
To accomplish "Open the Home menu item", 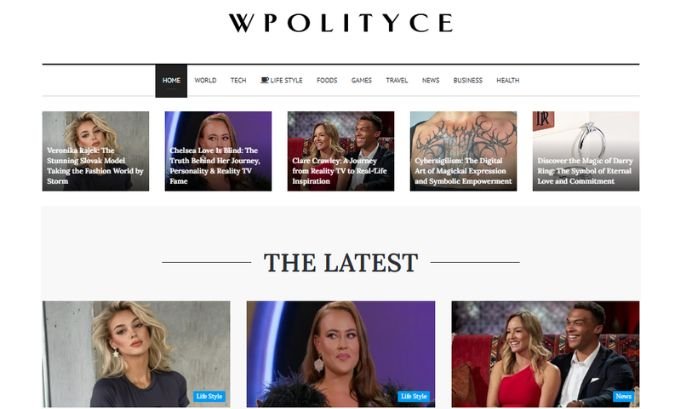I will point(171,81).
